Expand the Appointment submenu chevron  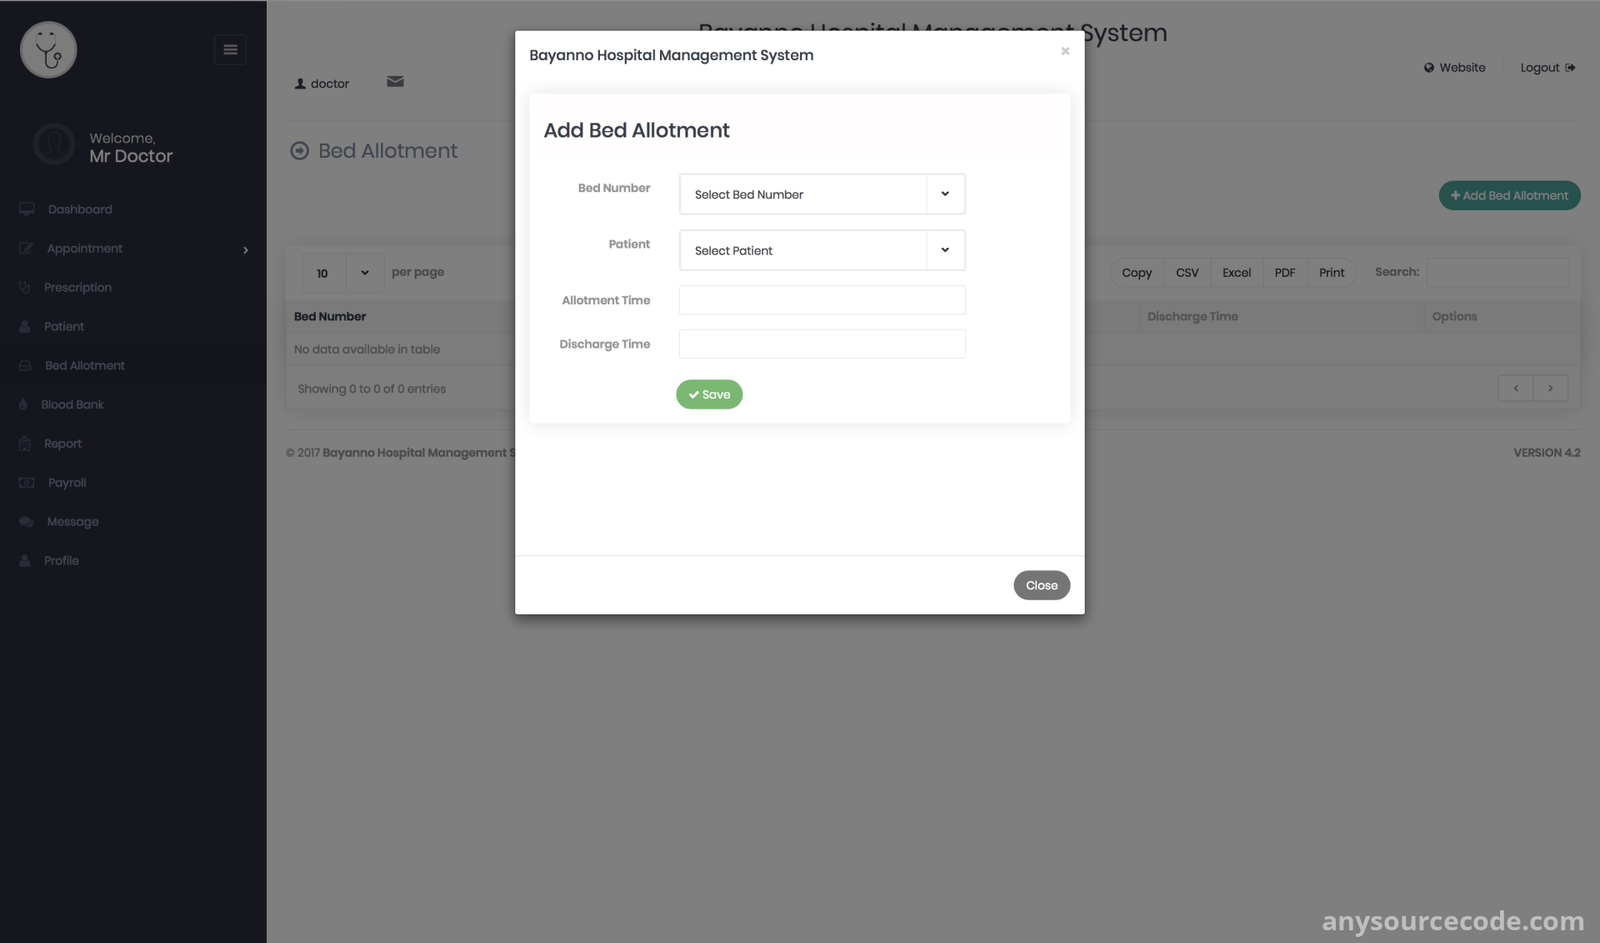(x=245, y=250)
